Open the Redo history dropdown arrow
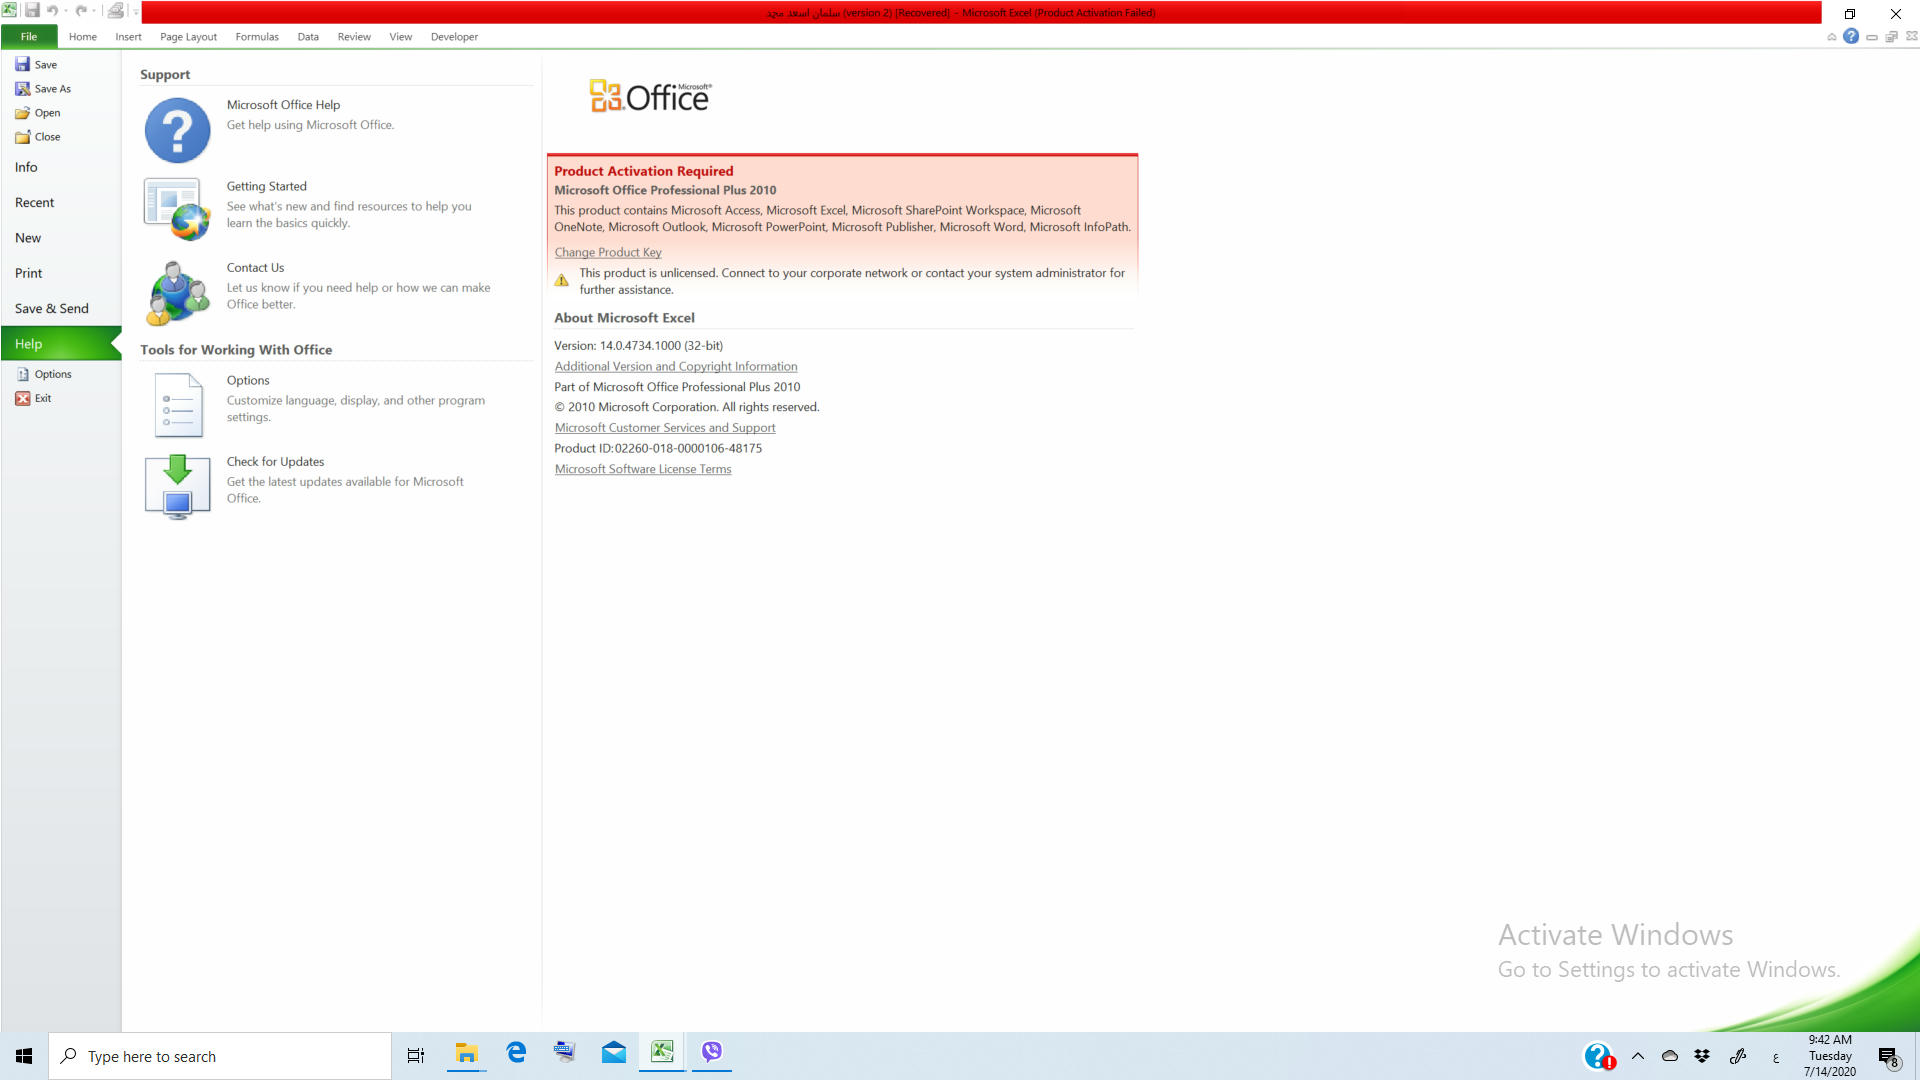The image size is (1920, 1080). 94,11
